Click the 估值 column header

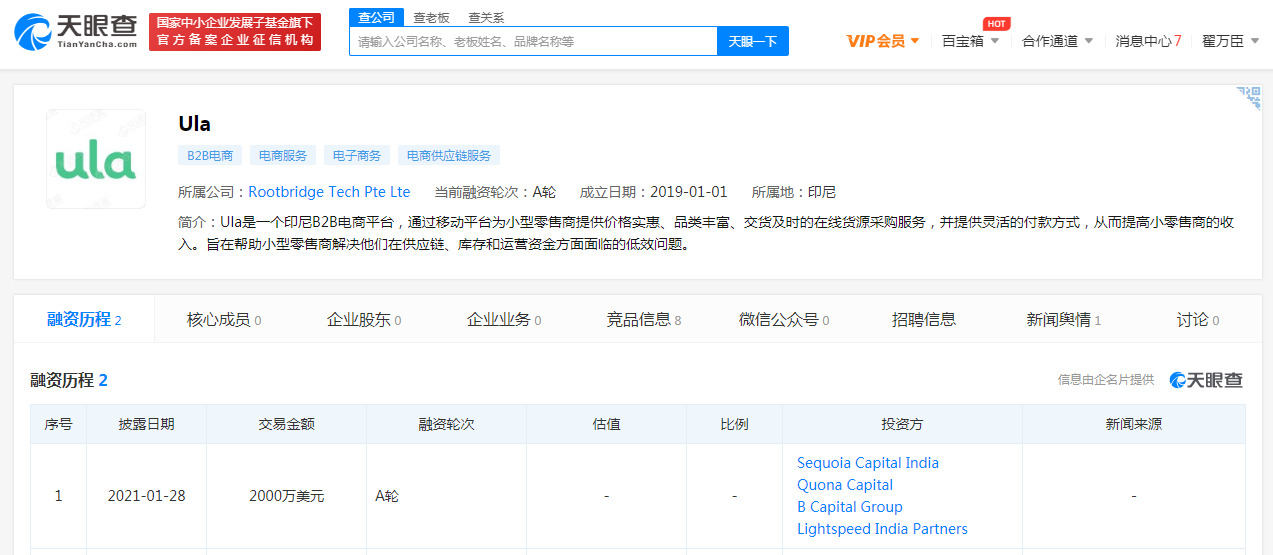pos(606,424)
